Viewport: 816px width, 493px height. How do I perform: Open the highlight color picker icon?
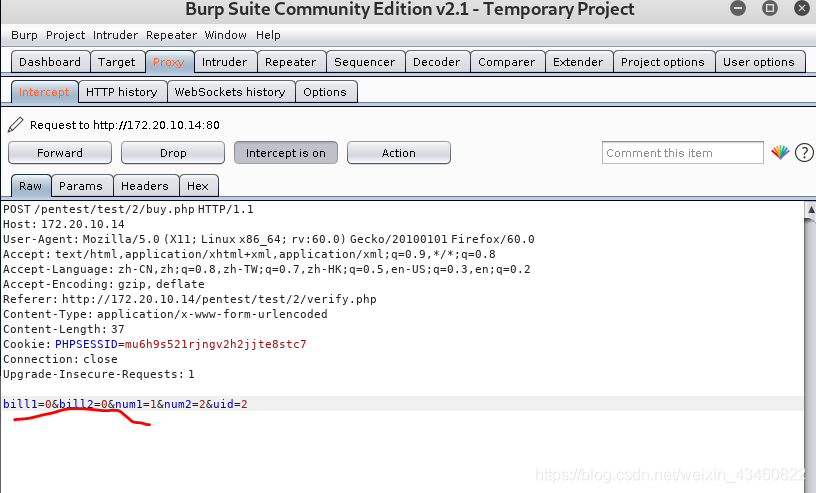point(780,153)
